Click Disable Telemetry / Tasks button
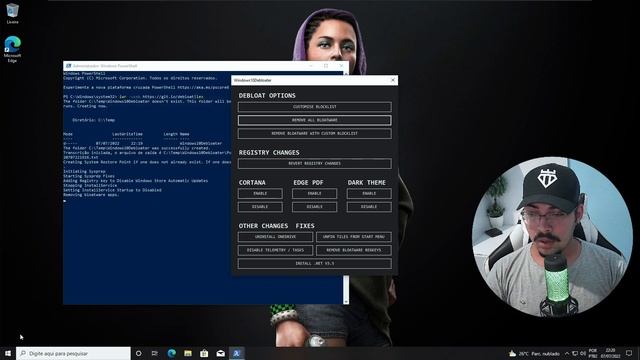640x360 pixels. (x=276, y=250)
